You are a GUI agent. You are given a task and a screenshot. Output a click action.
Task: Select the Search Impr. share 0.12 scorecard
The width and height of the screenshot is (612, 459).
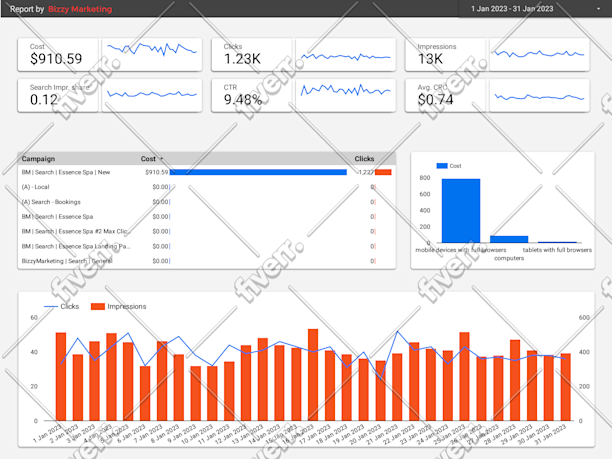pos(58,96)
